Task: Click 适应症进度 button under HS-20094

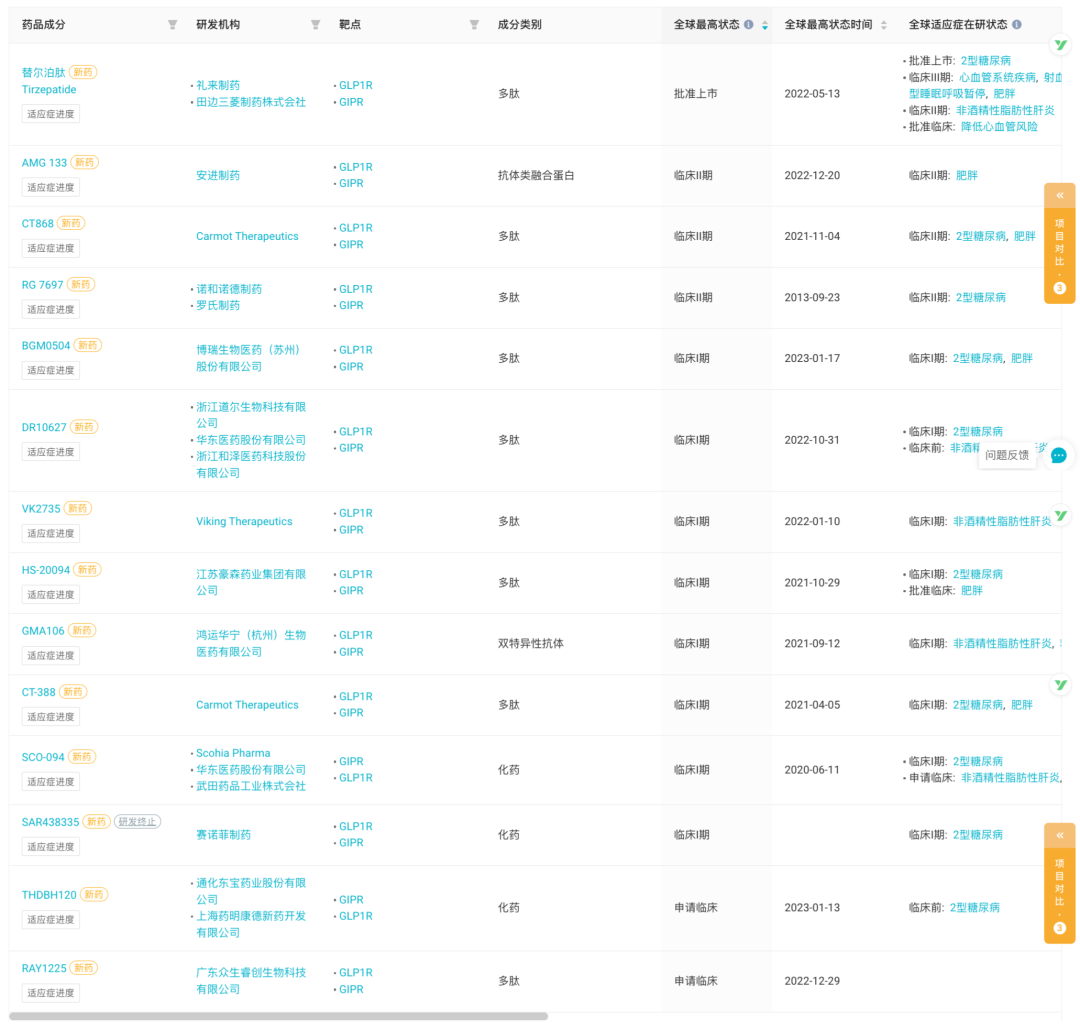Action: point(50,594)
